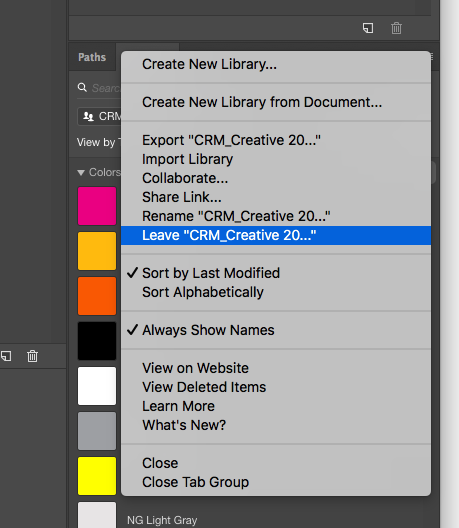This screenshot has height=528, width=459.
Task: Click the trash icon at left panel bottom
Action: (x=32, y=356)
